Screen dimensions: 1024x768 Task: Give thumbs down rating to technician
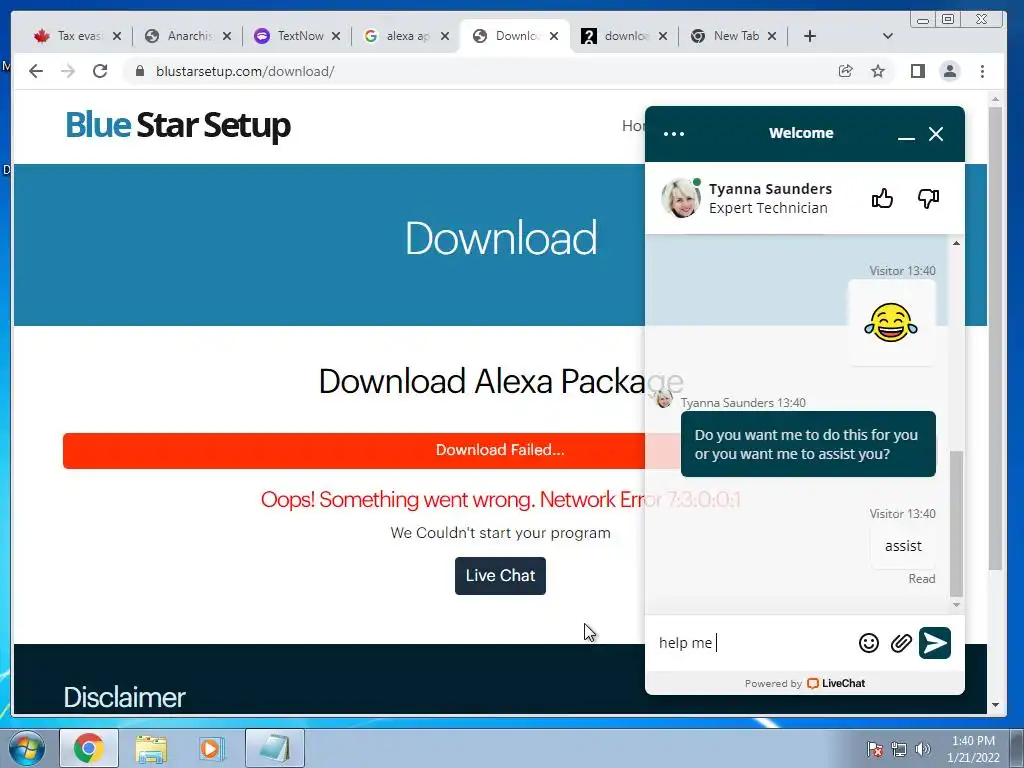point(928,198)
